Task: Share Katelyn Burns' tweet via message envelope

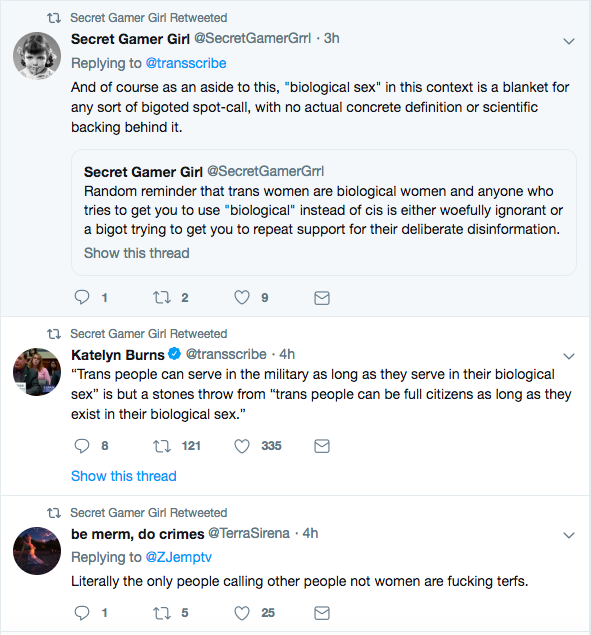Action: (x=322, y=446)
